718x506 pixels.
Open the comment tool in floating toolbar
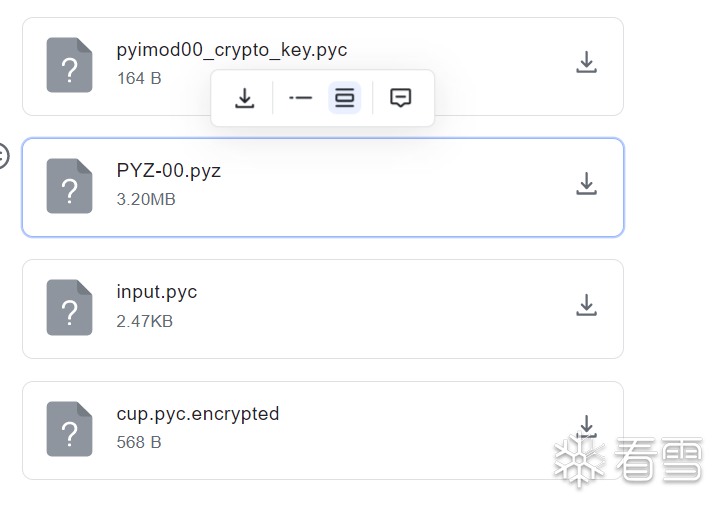click(x=400, y=98)
